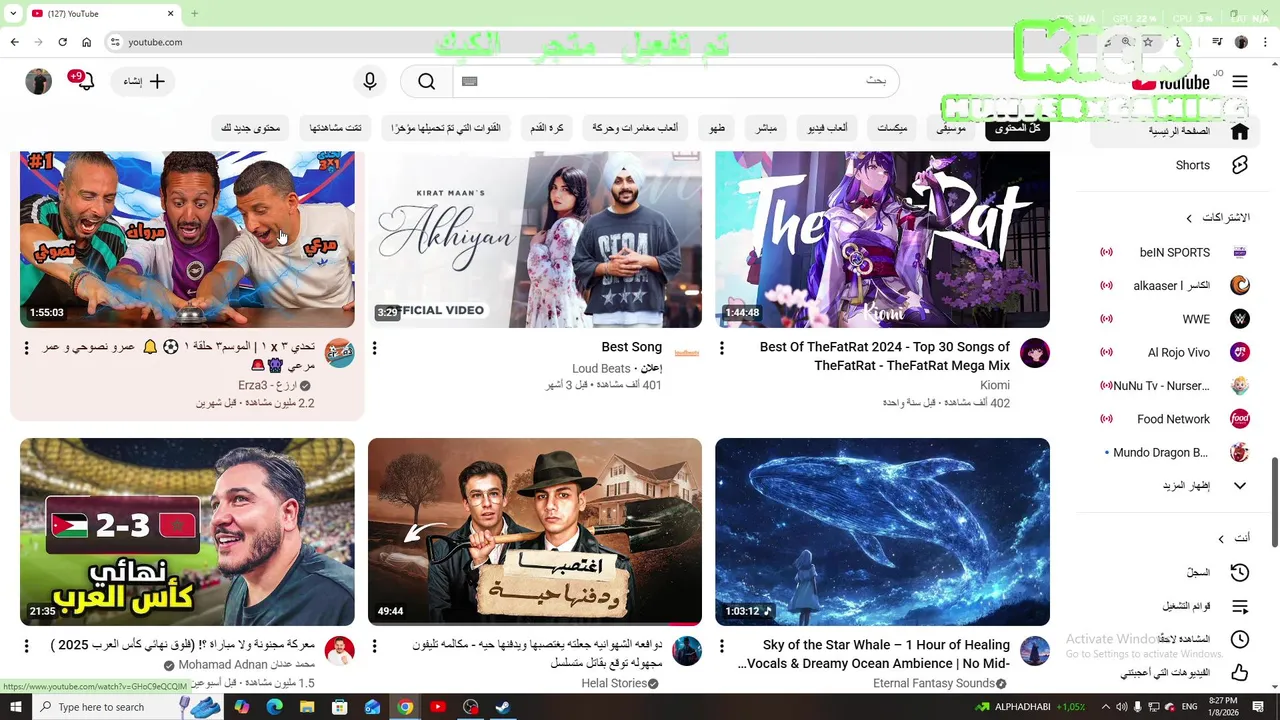The width and height of the screenshot is (1280, 720).
Task: Reload the page in Chrome toolbar
Action: pos(62,42)
